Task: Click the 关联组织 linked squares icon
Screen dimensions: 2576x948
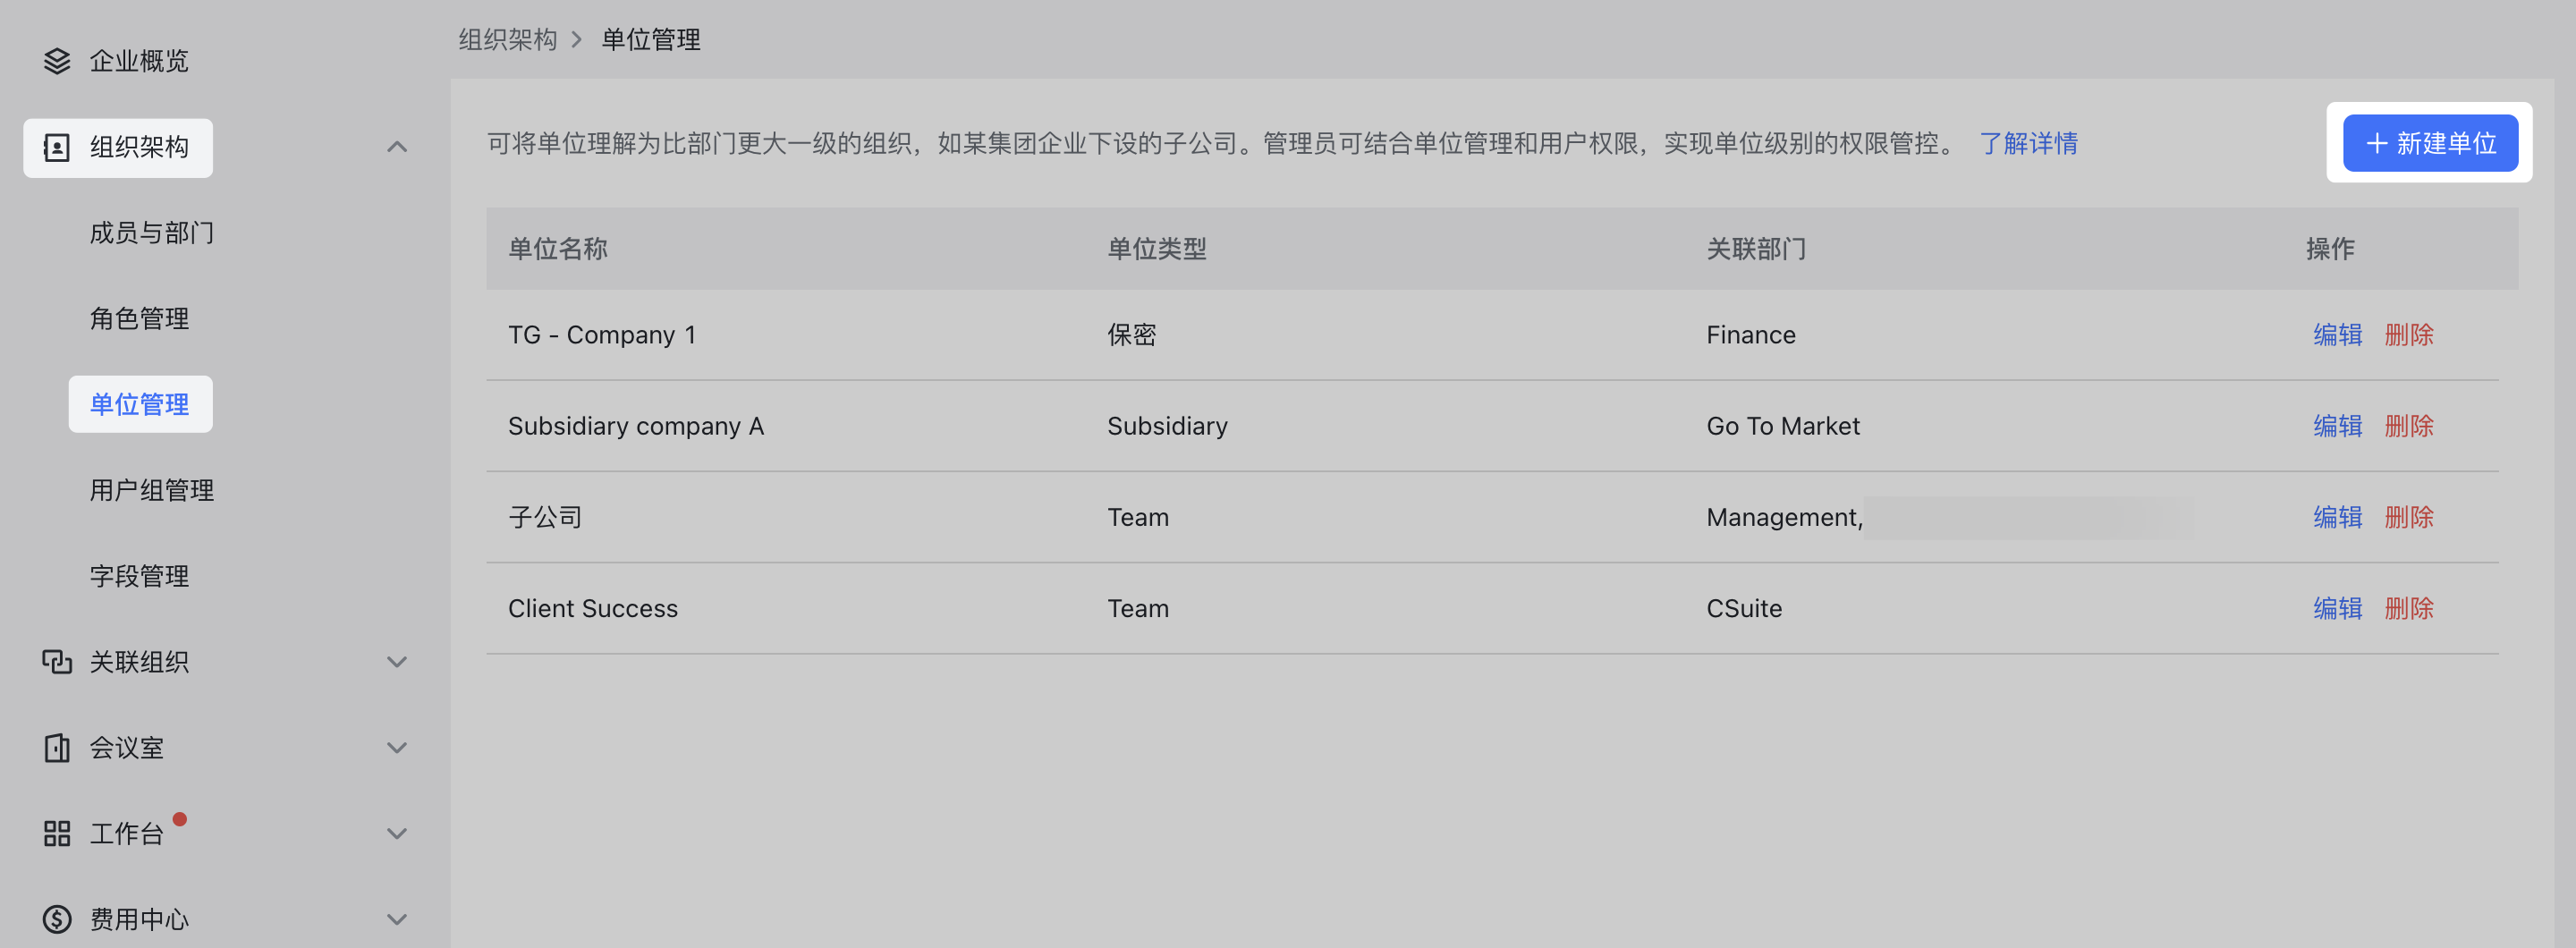Action: (57, 662)
